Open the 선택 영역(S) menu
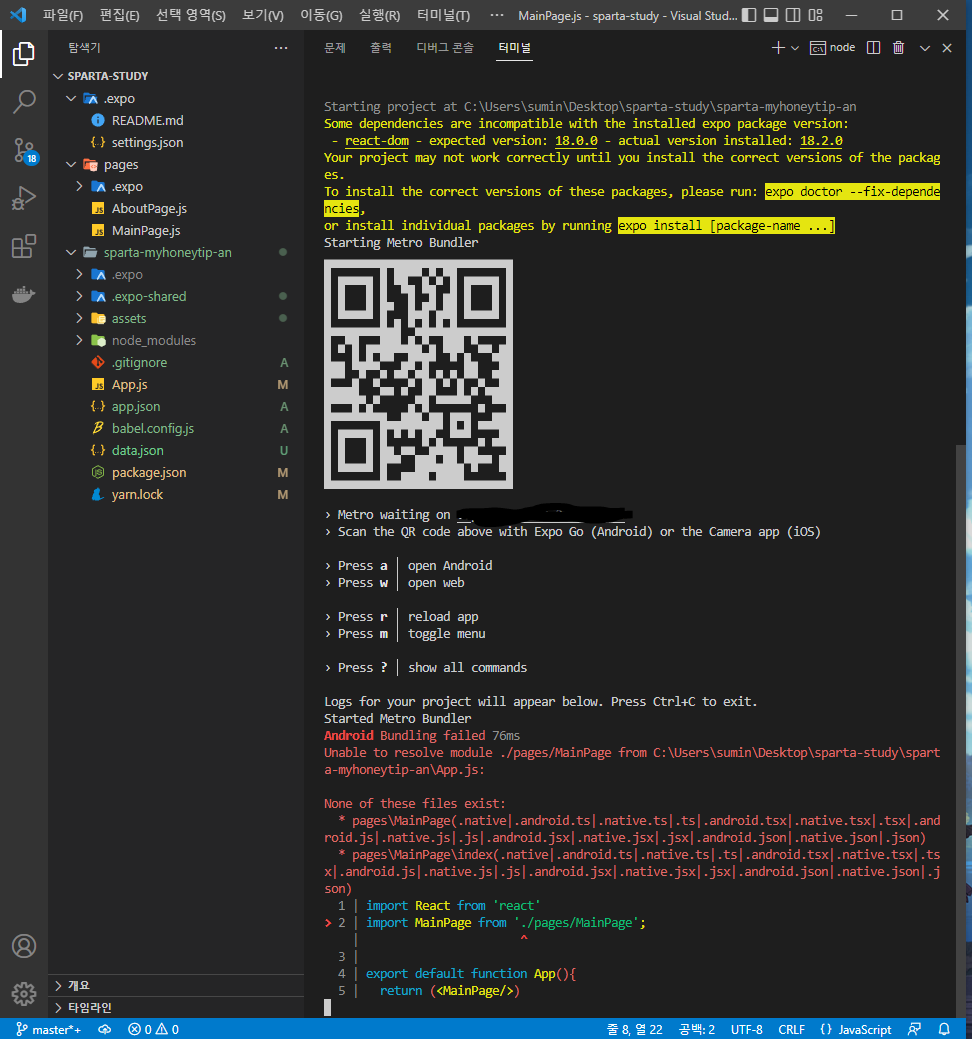Viewport: 972px width, 1039px height. [191, 15]
